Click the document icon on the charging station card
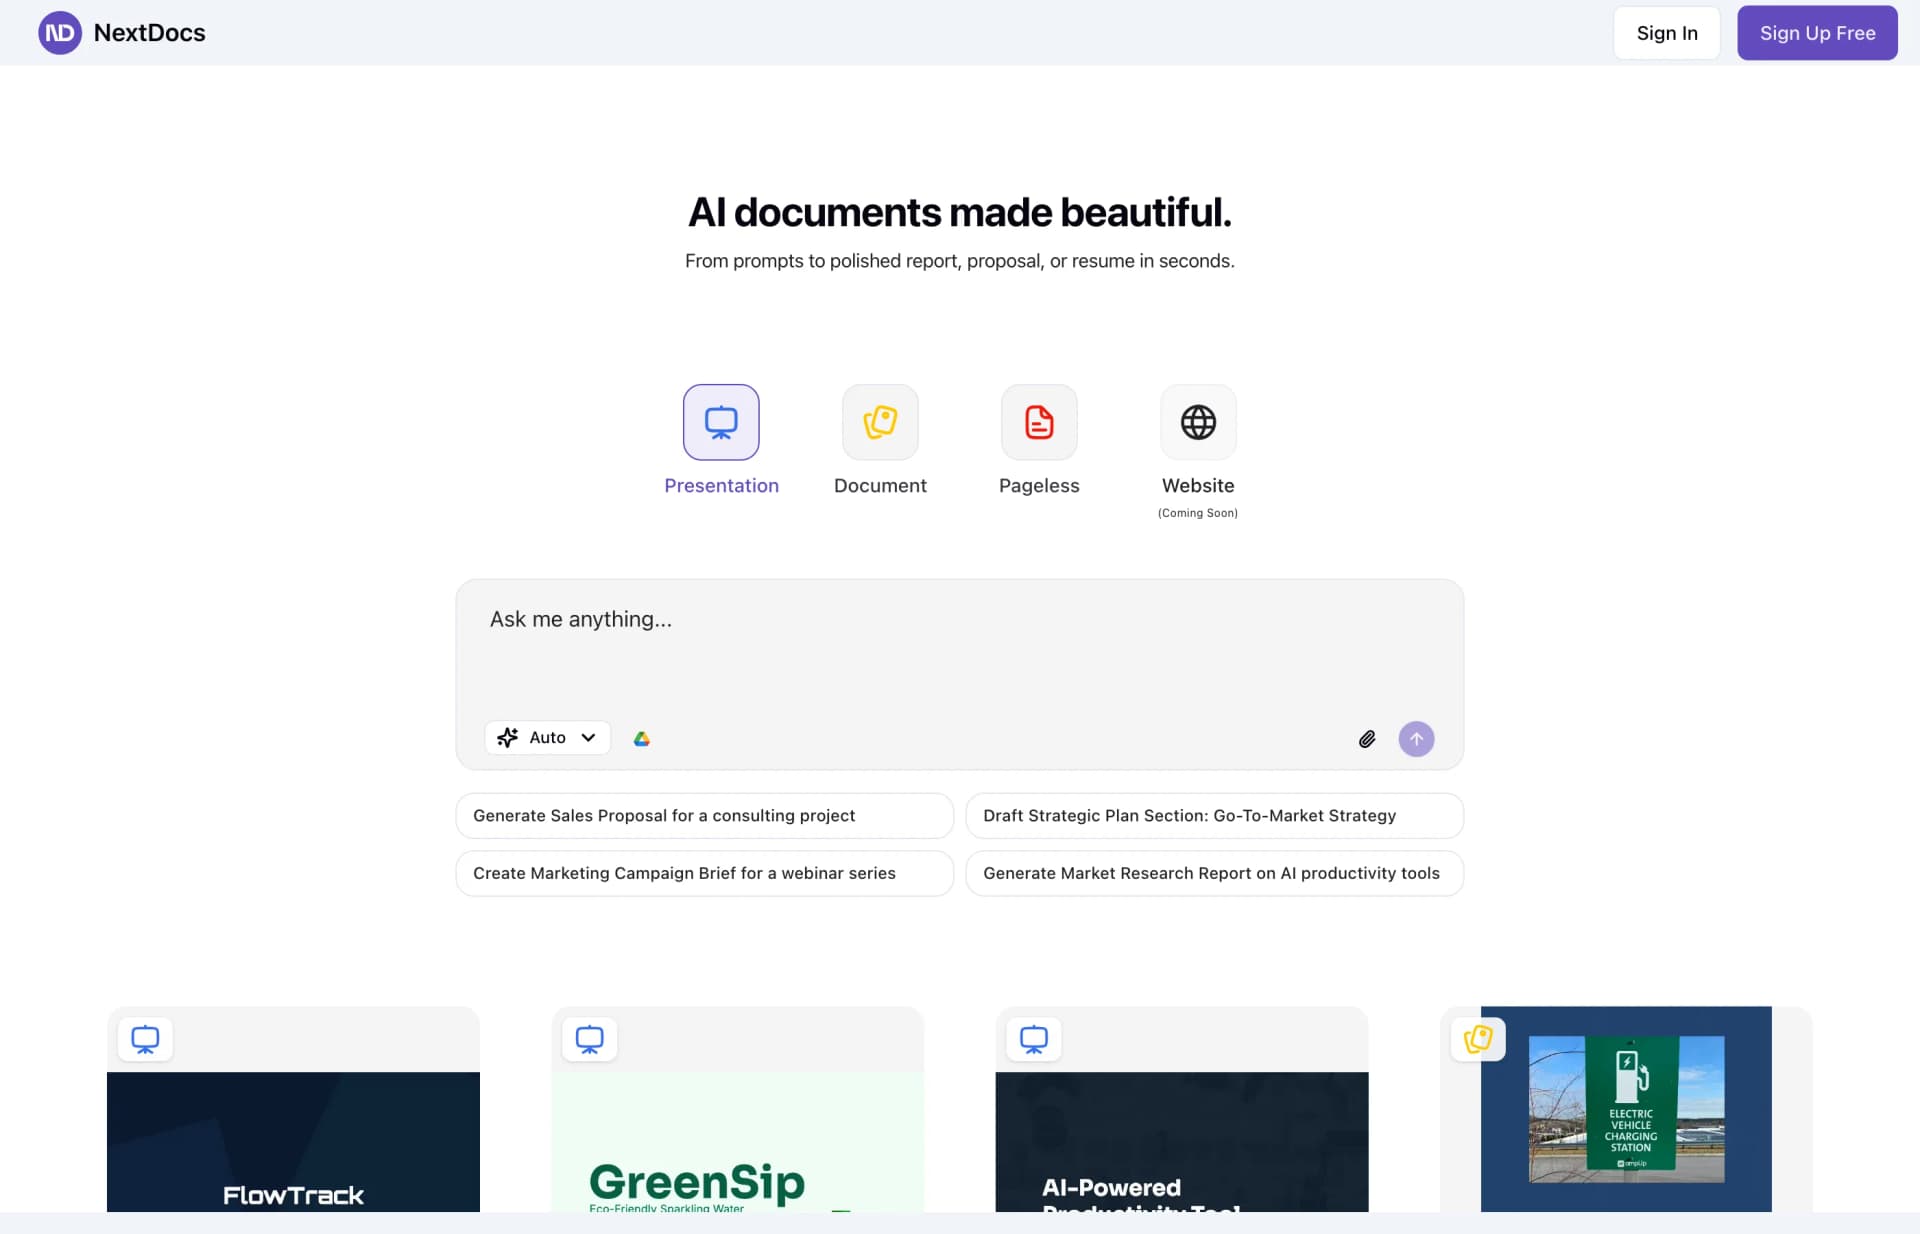Viewport: 1920px width, 1234px height. click(1479, 1039)
